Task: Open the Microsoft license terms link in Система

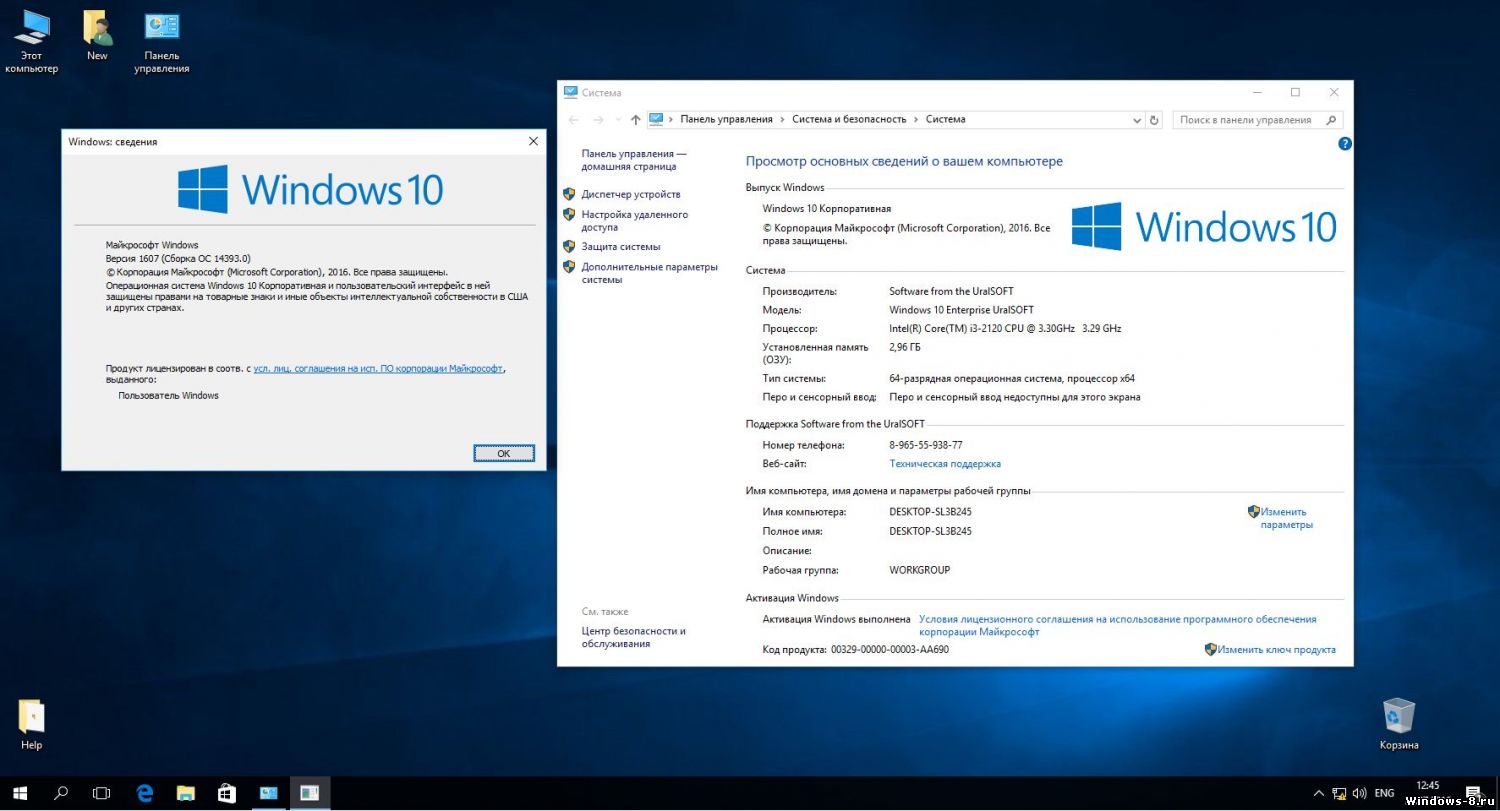Action: tap(1117, 625)
